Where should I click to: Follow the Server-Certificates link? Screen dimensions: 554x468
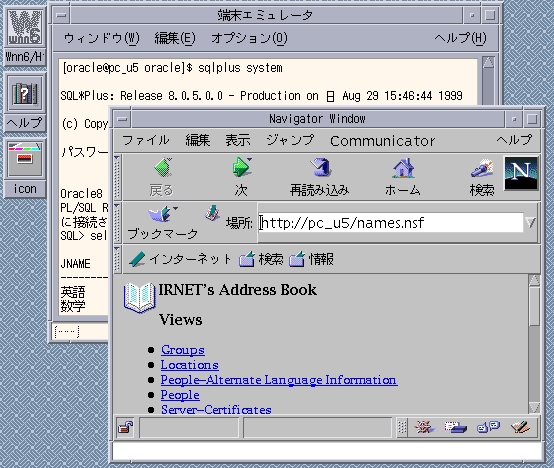click(216, 409)
